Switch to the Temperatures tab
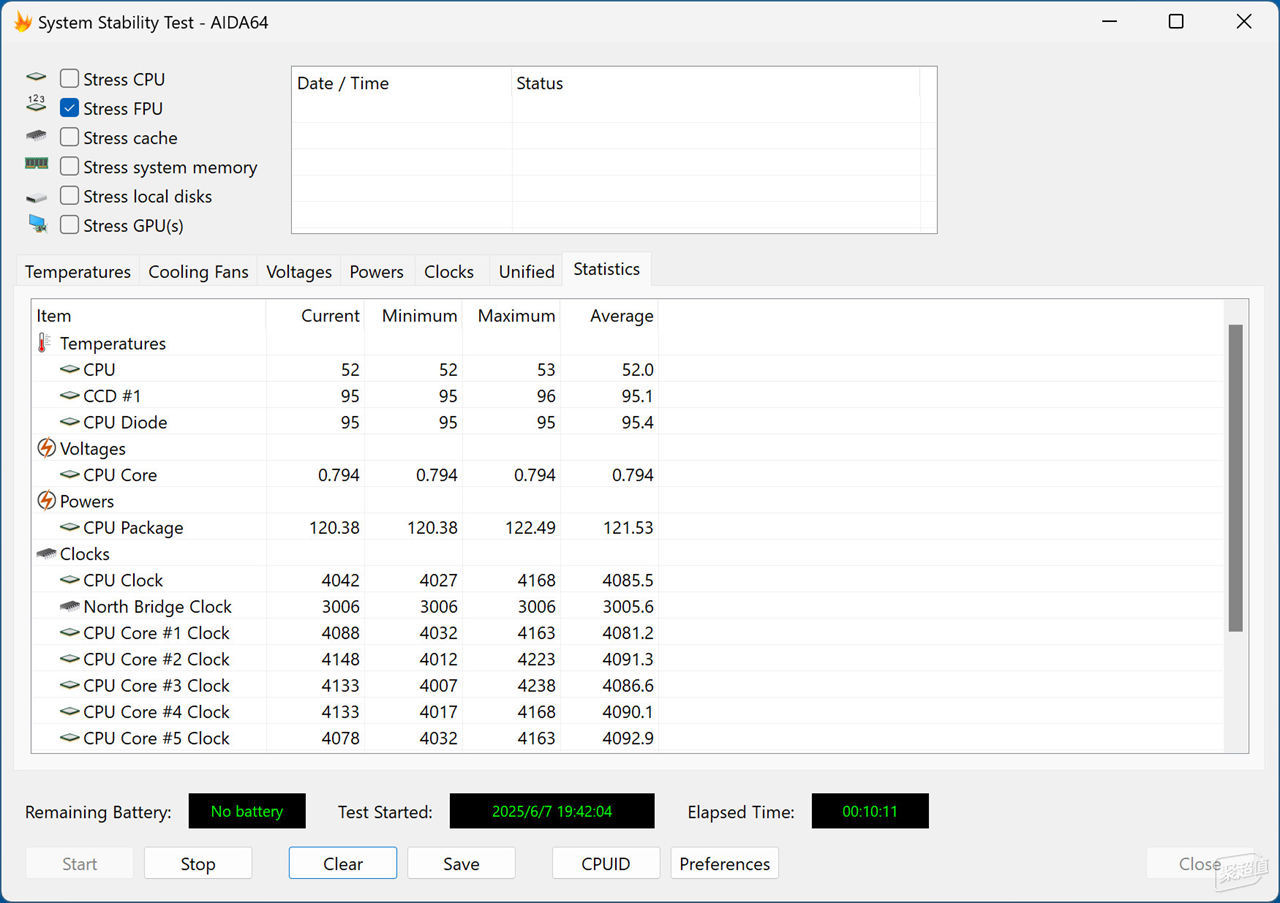The image size is (1280, 903). [78, 272]
